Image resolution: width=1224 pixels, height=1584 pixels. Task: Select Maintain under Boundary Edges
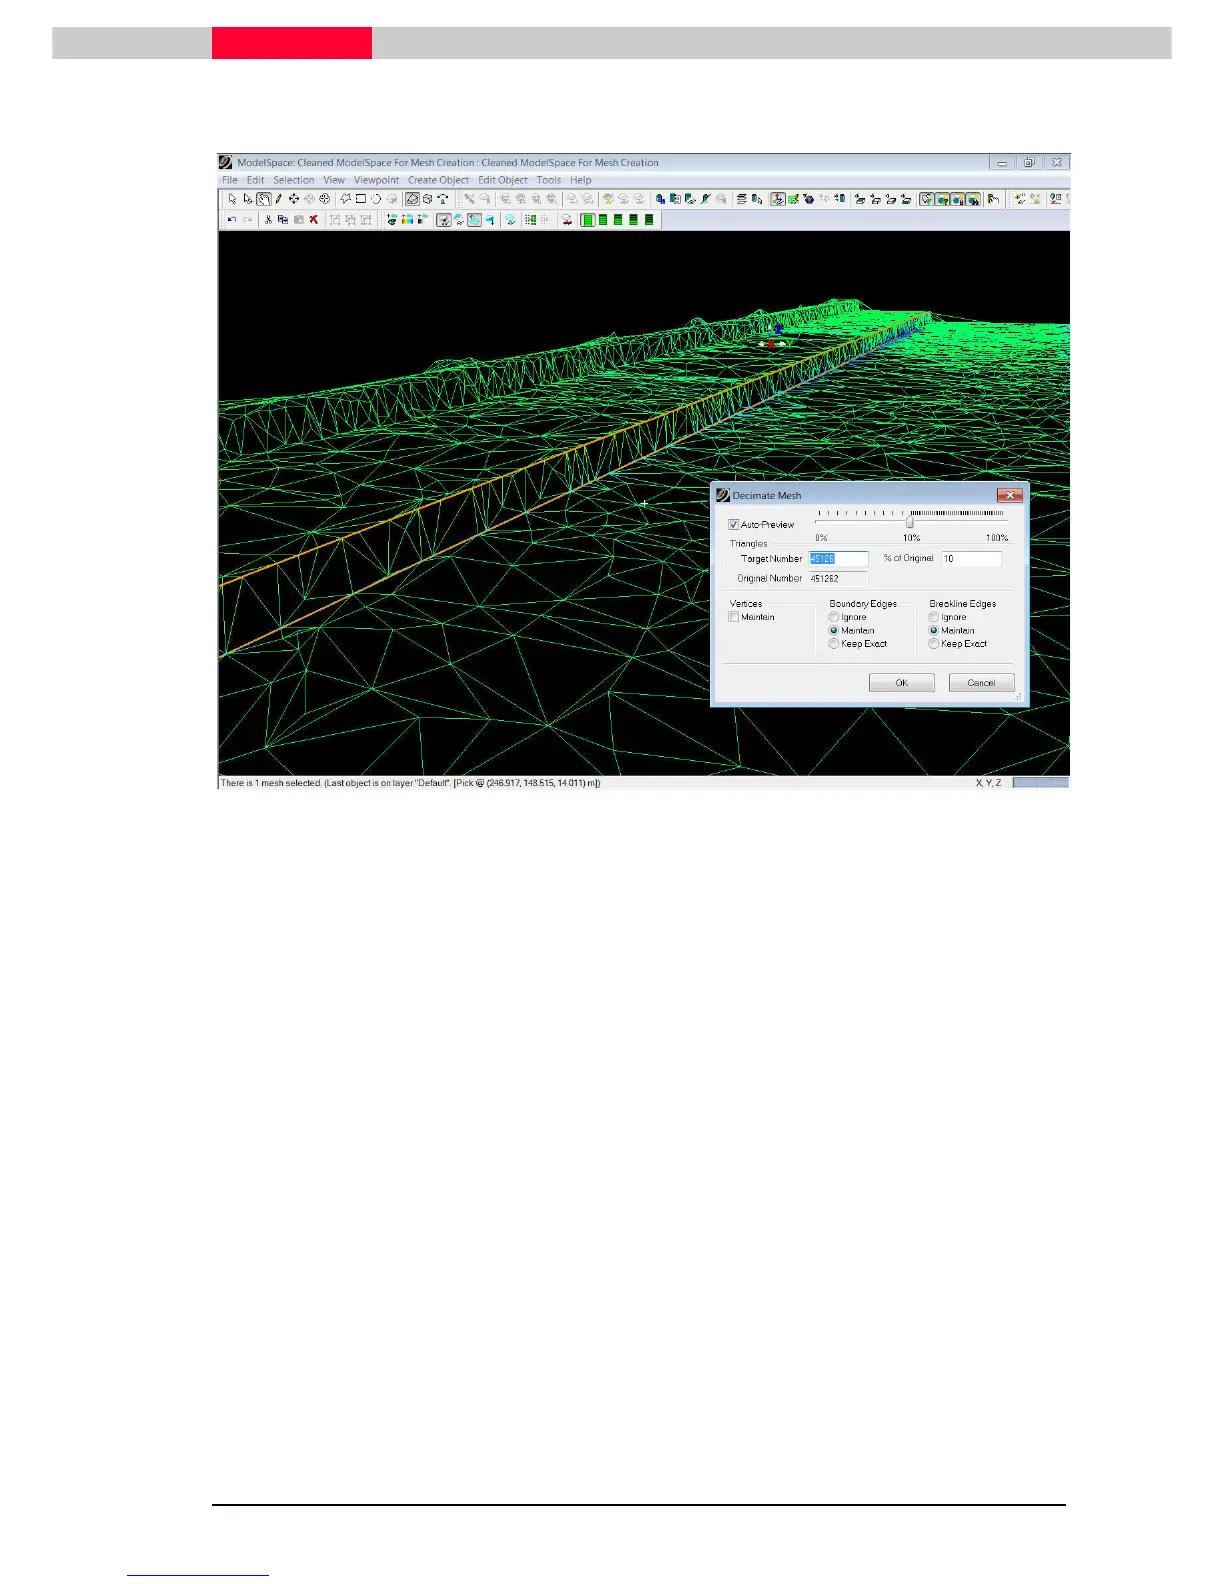[x=834, y=630]
